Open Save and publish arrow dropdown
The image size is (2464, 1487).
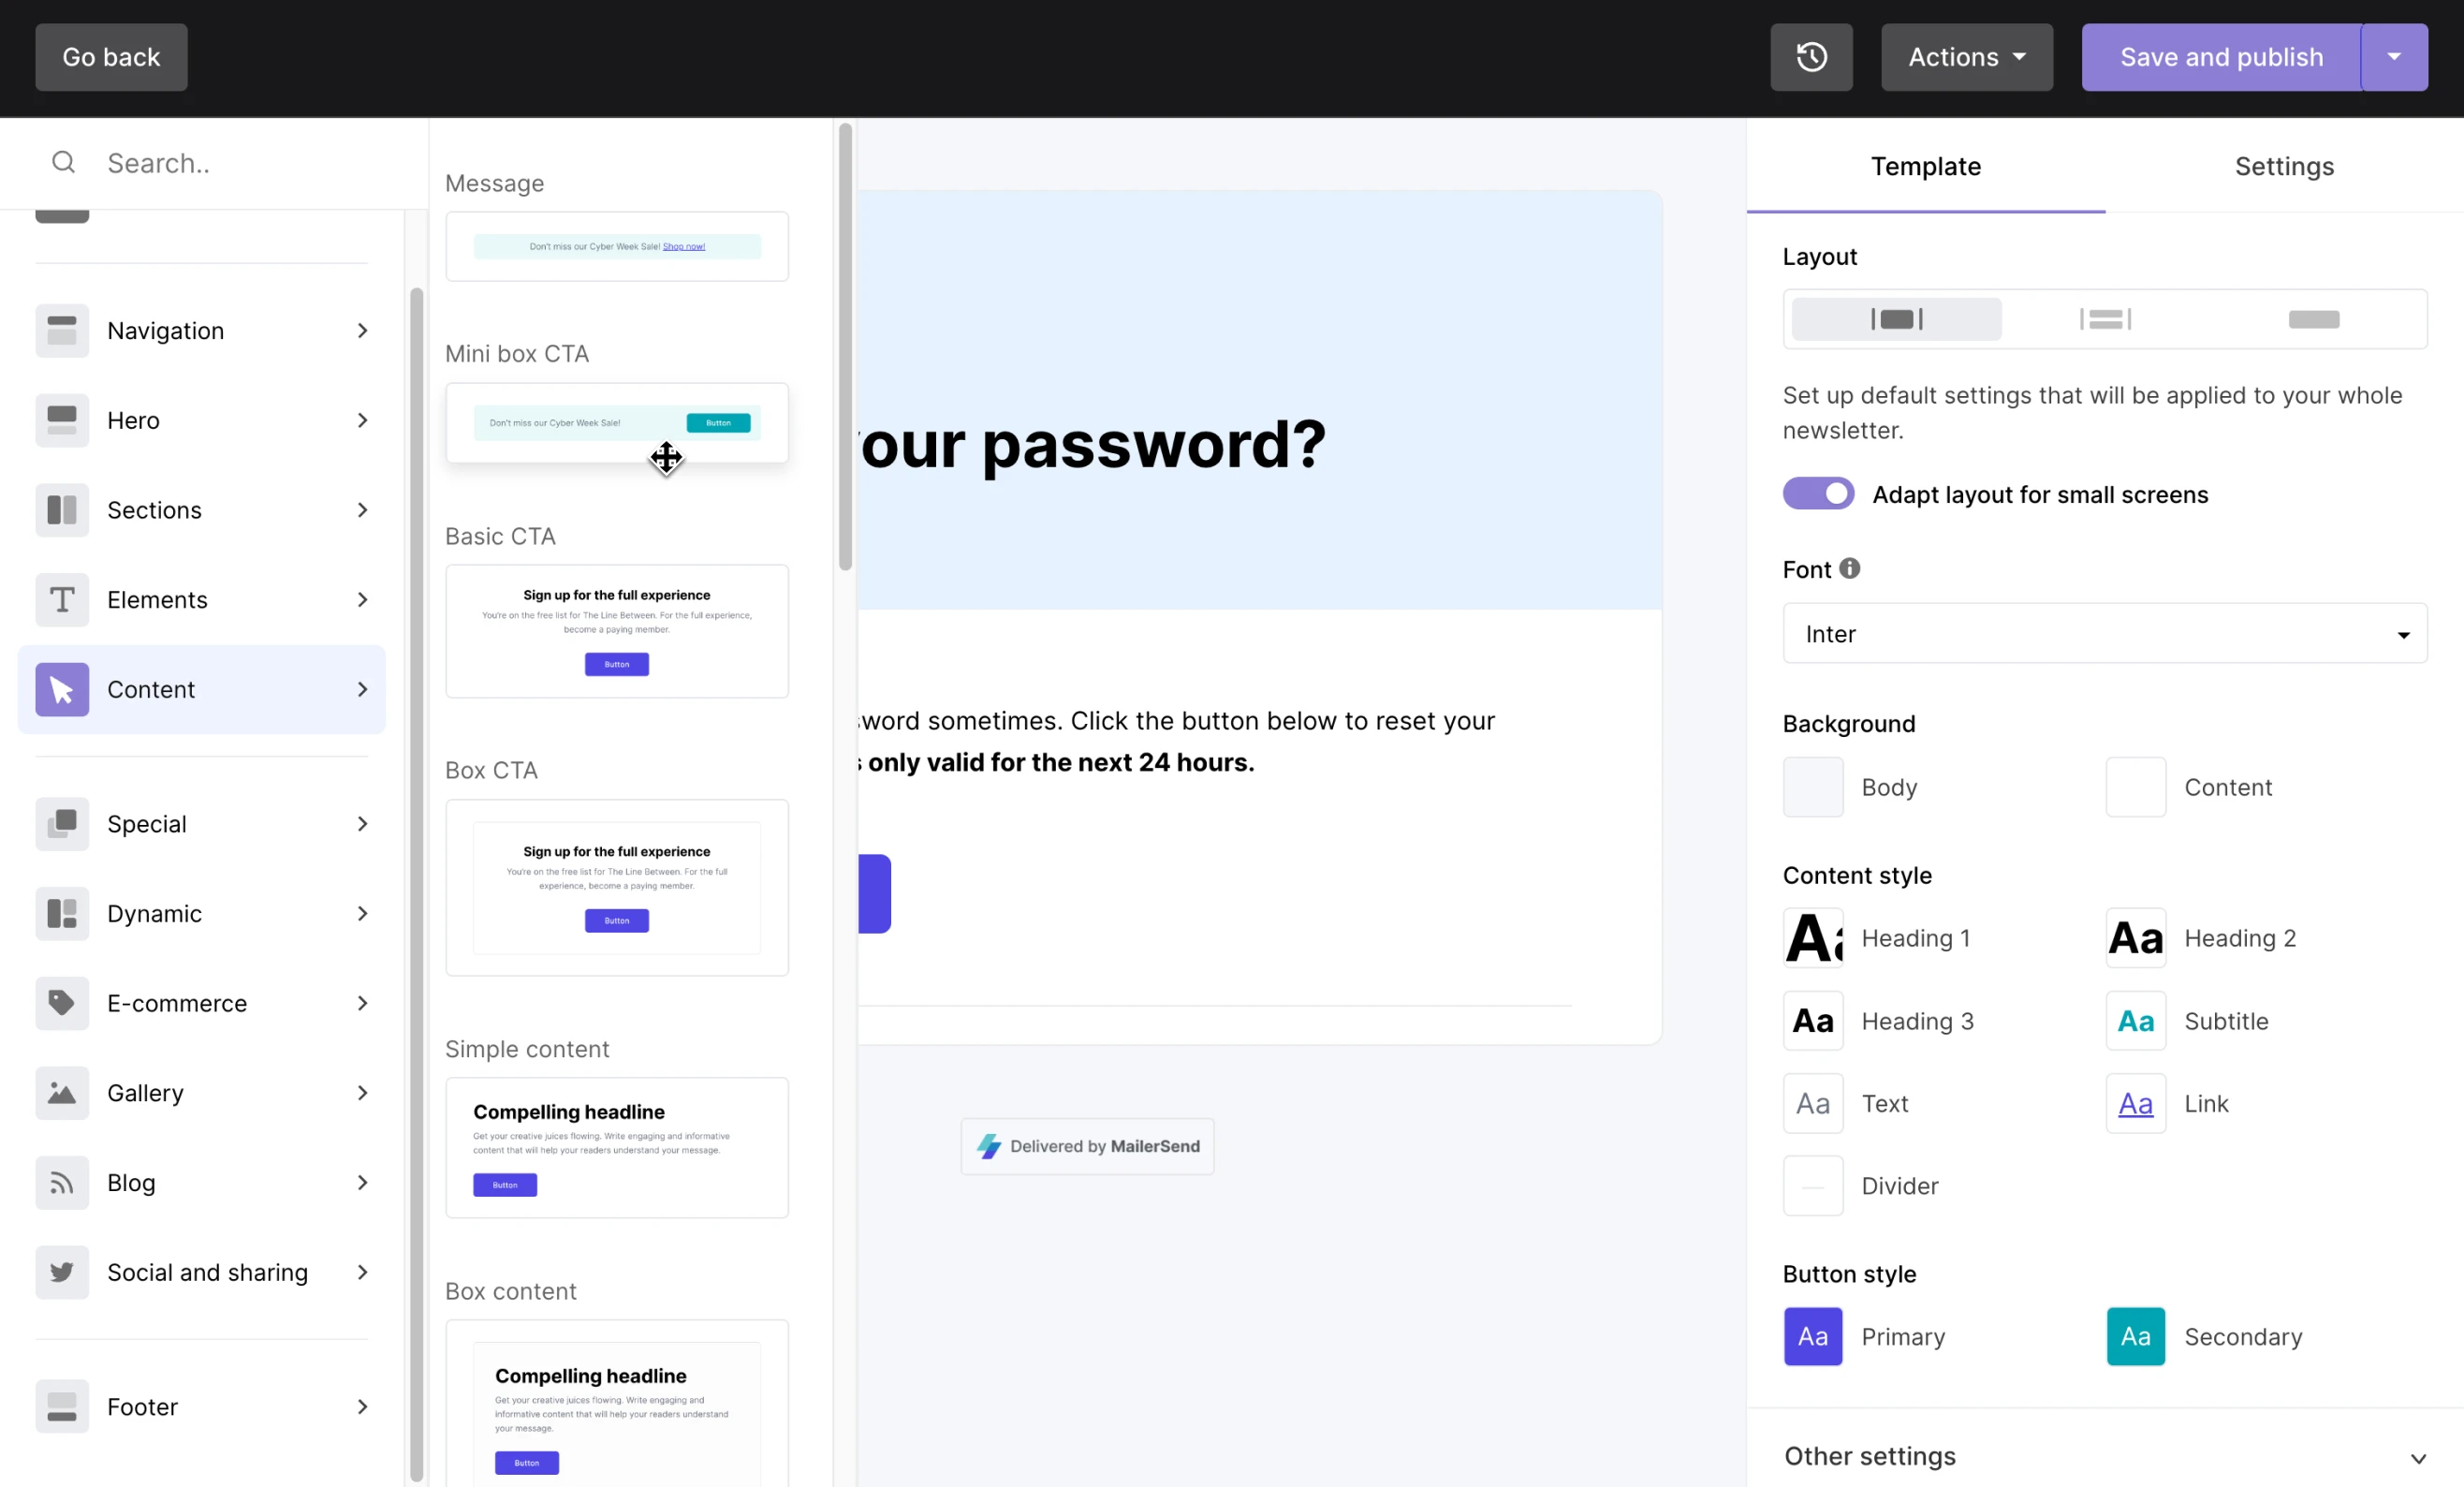point(2394,57)
